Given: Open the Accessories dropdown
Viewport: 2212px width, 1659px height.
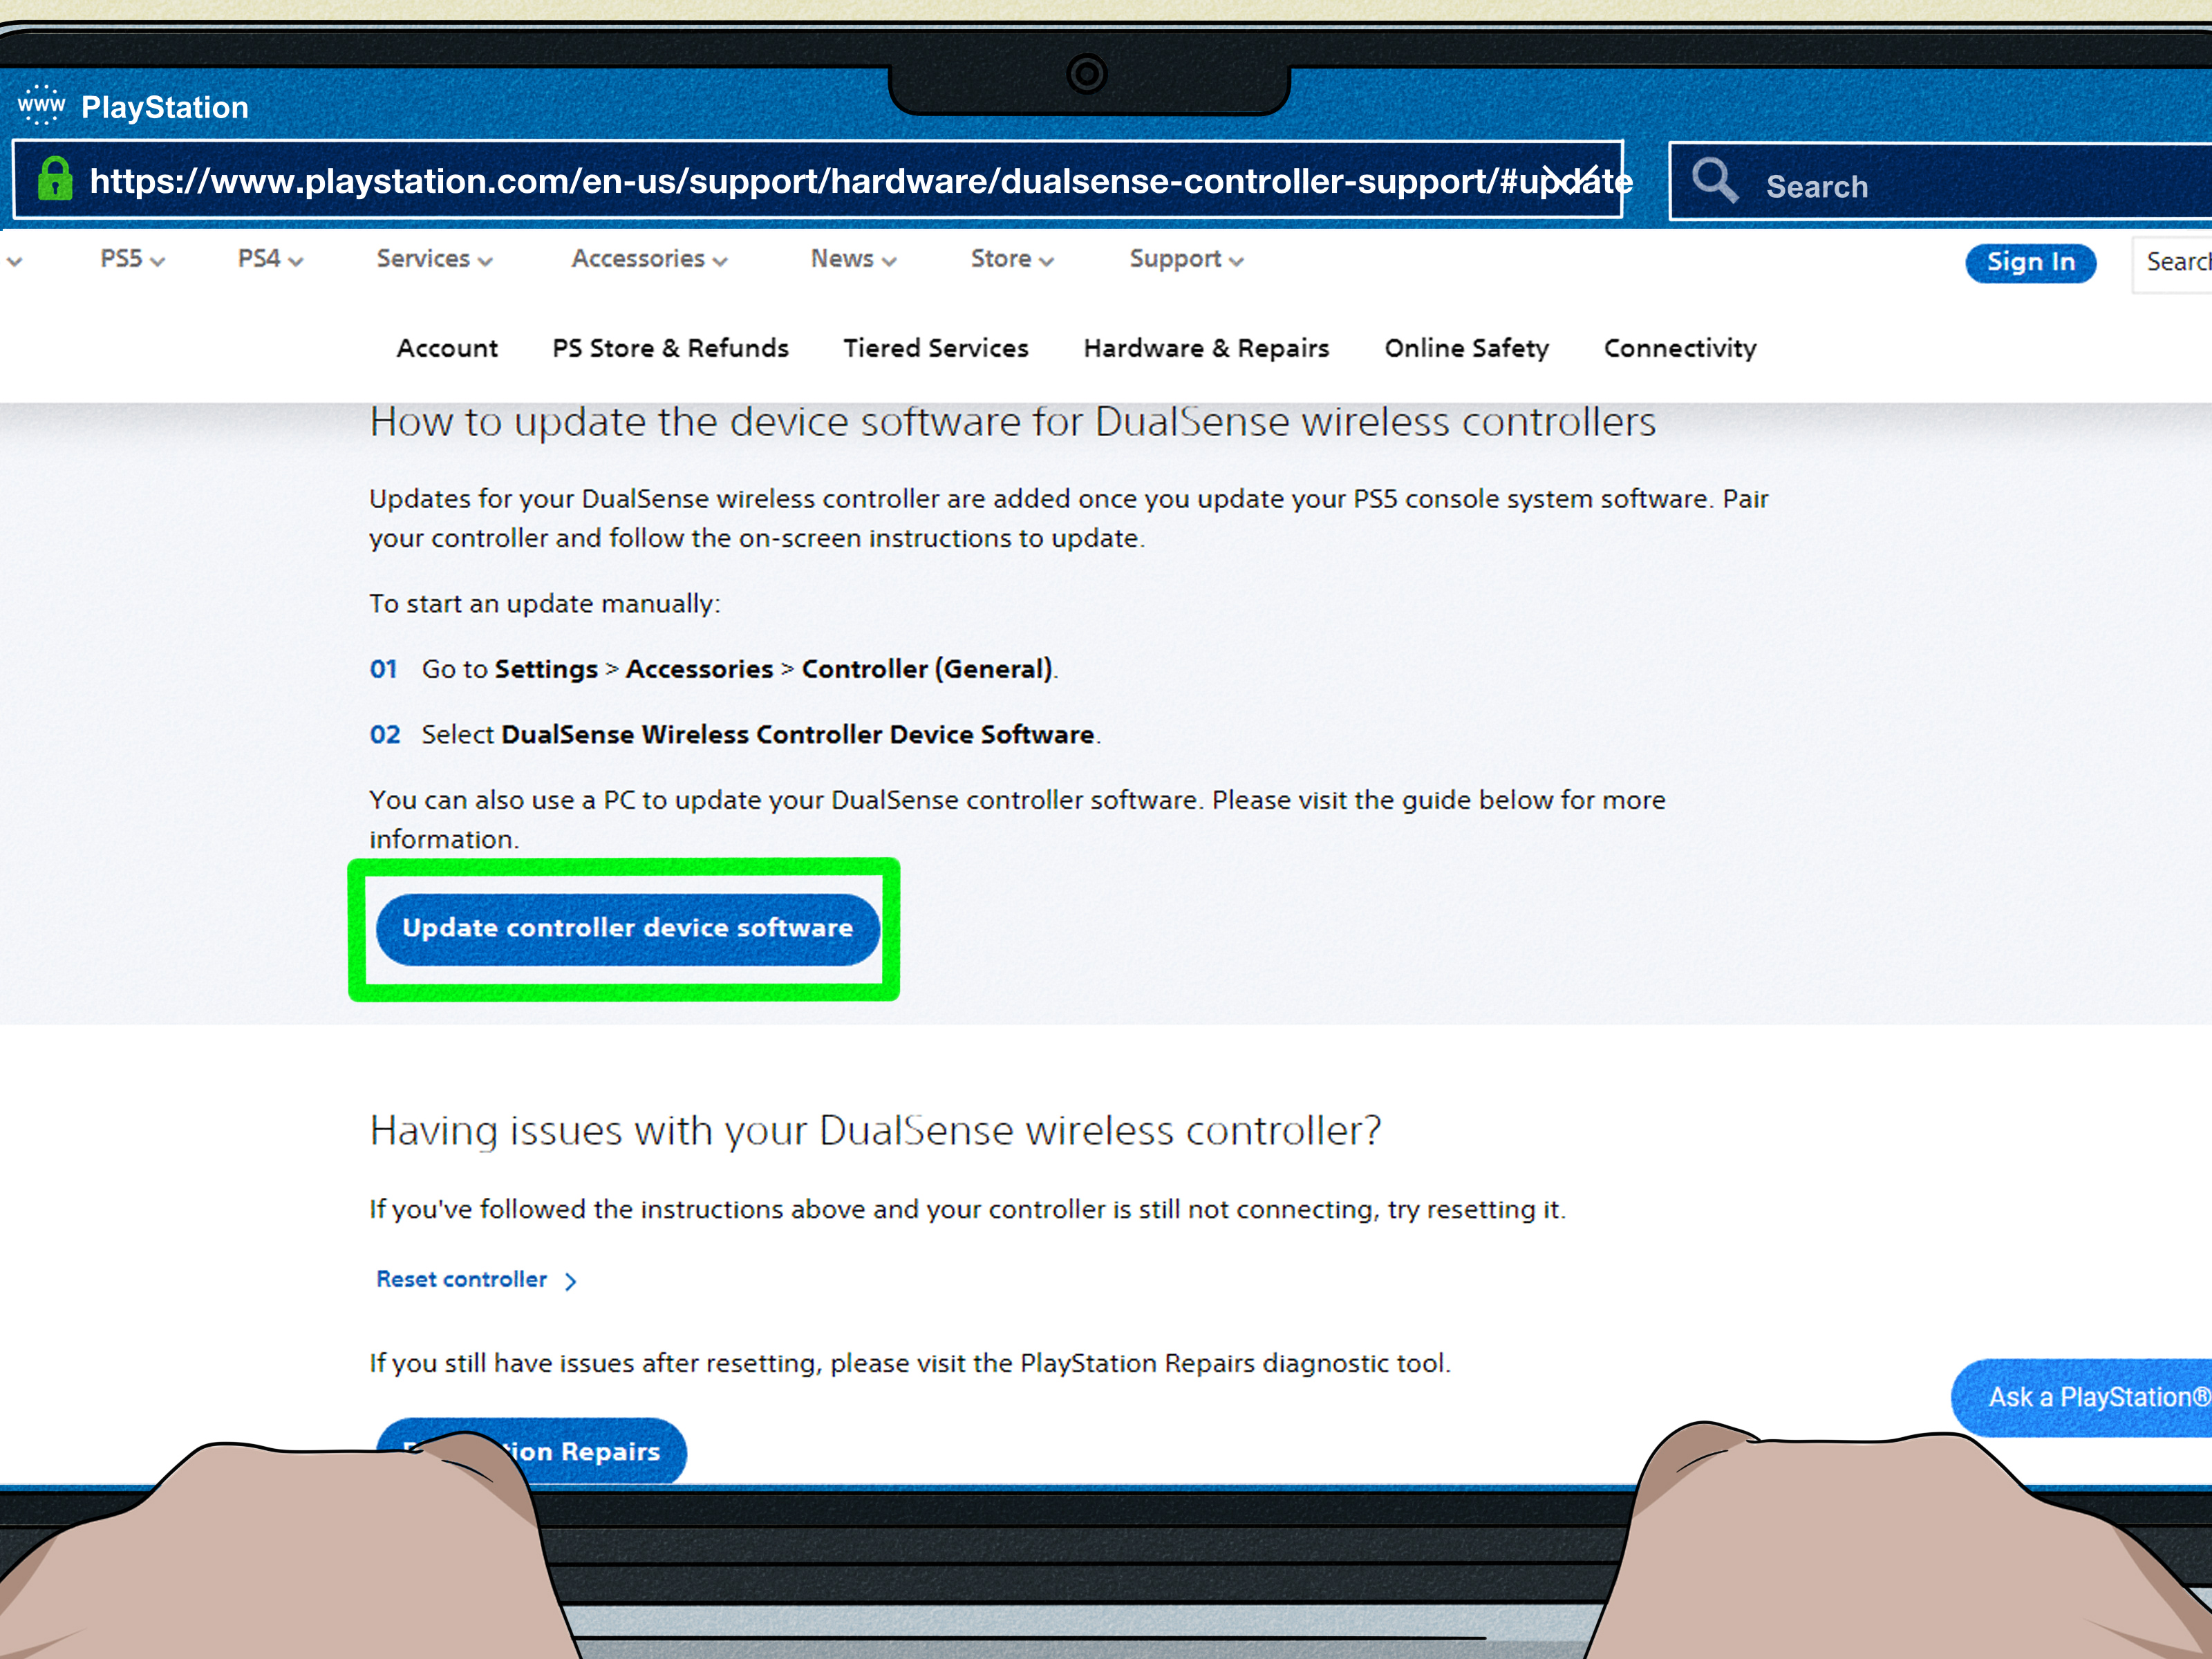Looking at the screenshot, I should click(649, 259).
